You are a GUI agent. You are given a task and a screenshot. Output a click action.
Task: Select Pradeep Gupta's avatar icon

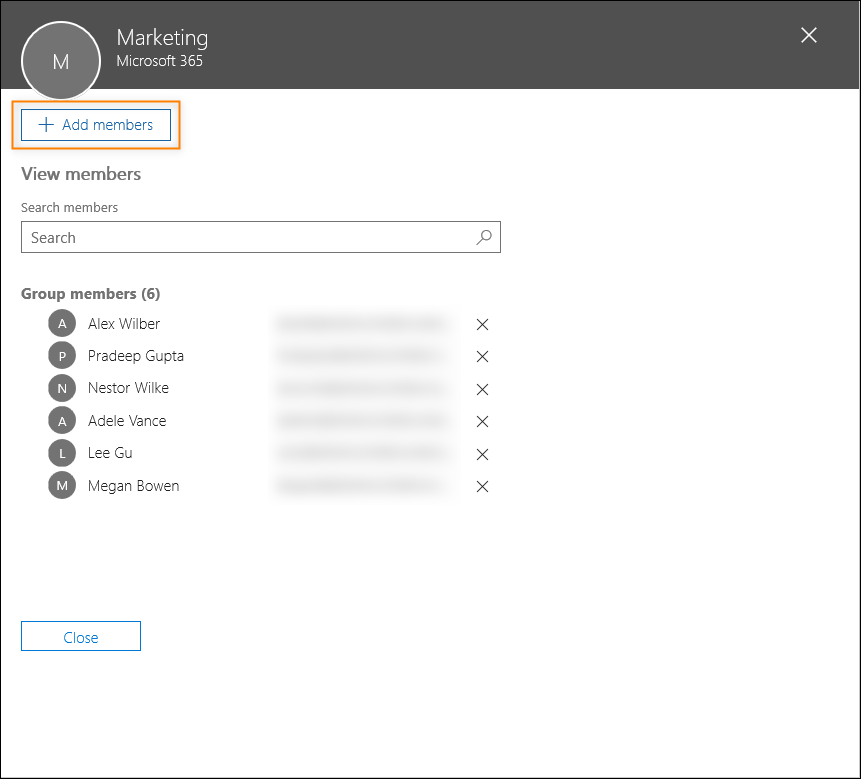coord(61,355)
